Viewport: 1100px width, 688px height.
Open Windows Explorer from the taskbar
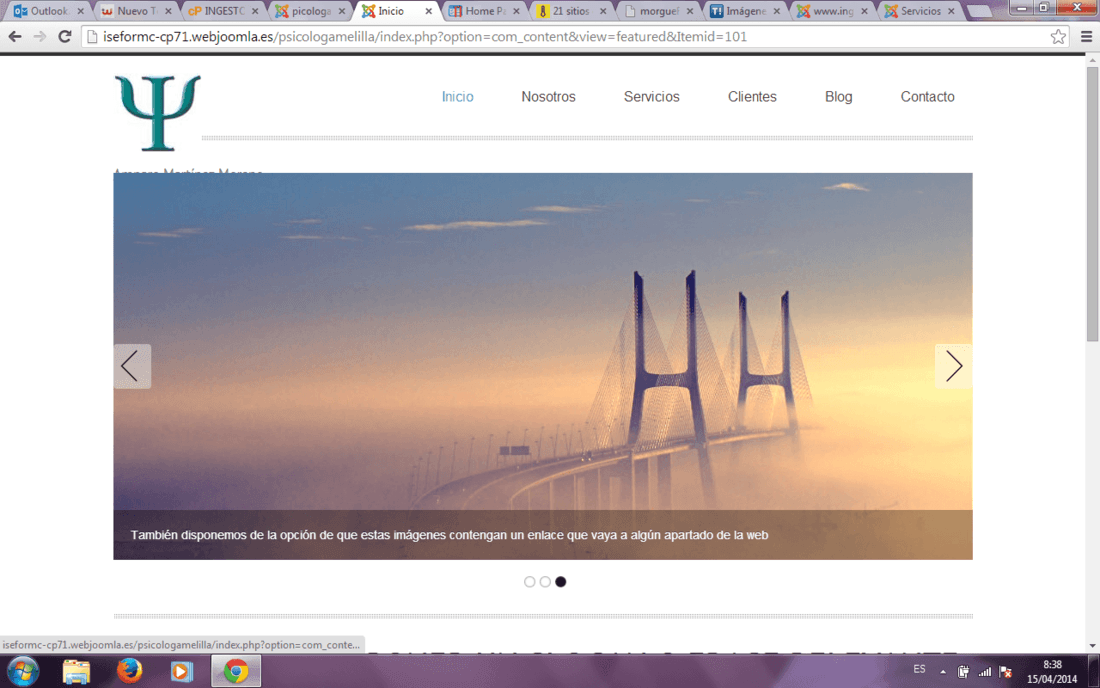point(76,671)
